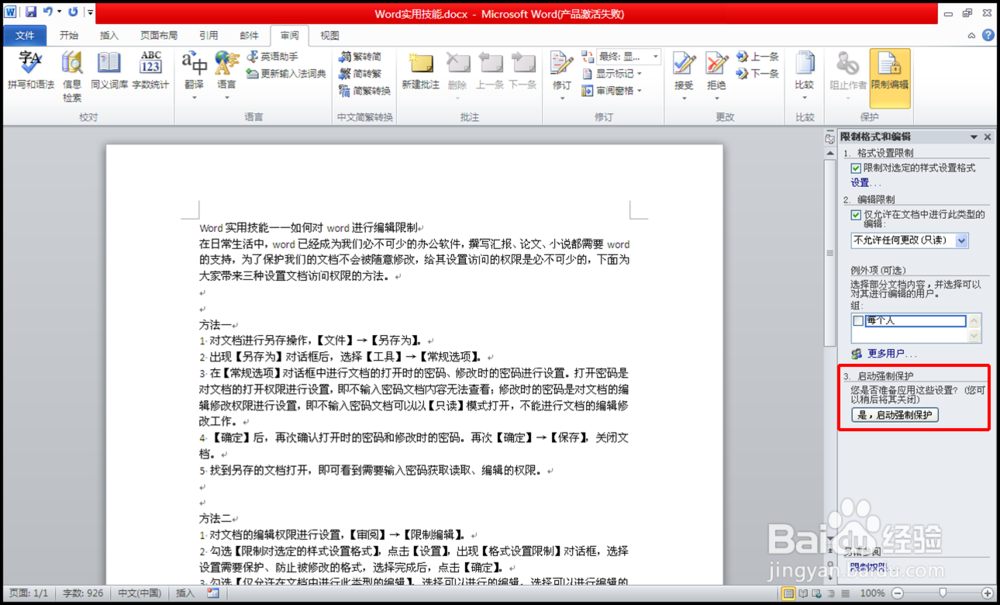
Task: Switch to the 开始 home tab
Action: coord(69,36)
